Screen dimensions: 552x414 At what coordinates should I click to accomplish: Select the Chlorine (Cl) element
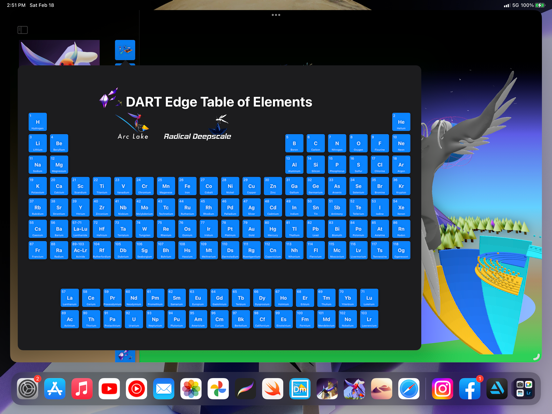(380, 165)
